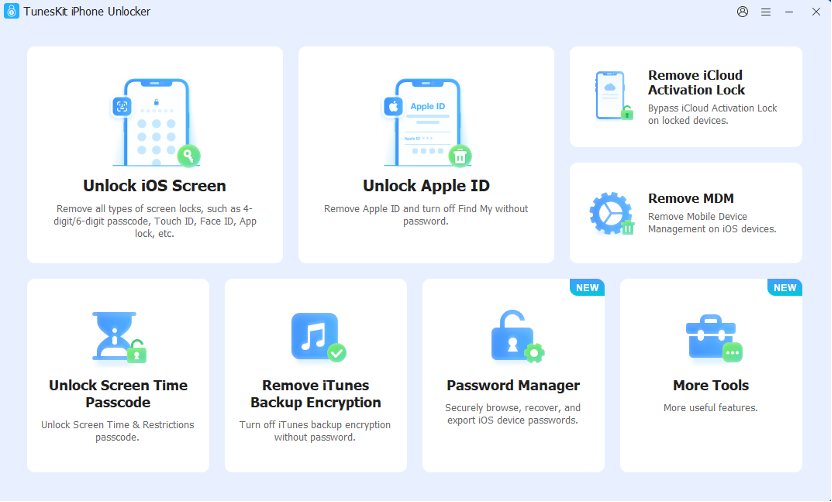Open Remove iTunes Backup Encryption heading
832x502 pixels.
[x=316, y=394]
